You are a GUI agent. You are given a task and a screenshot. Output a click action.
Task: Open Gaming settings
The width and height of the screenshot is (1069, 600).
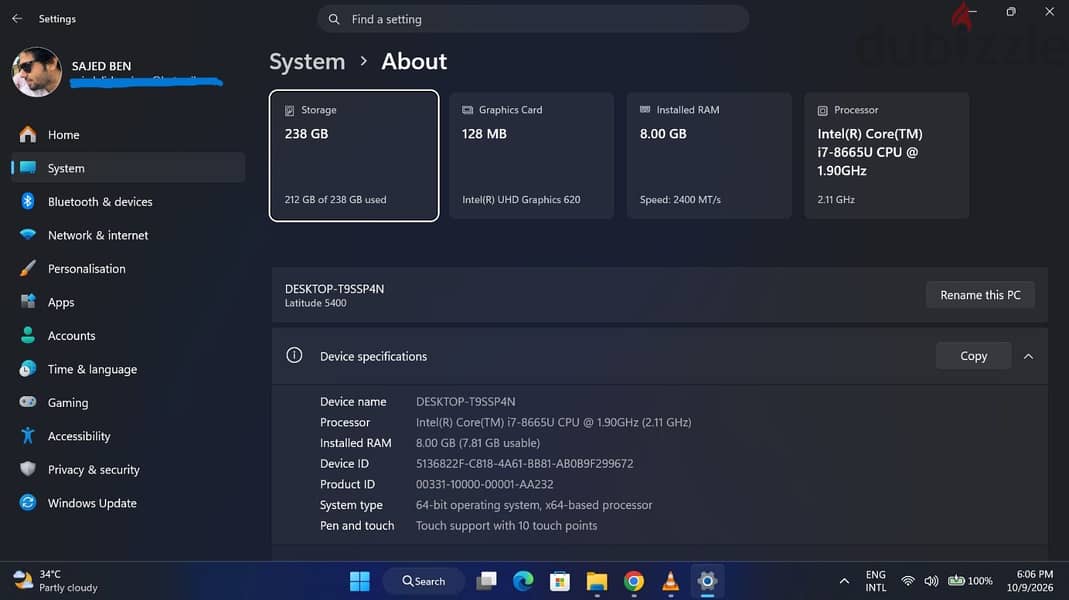coord(127,402)
